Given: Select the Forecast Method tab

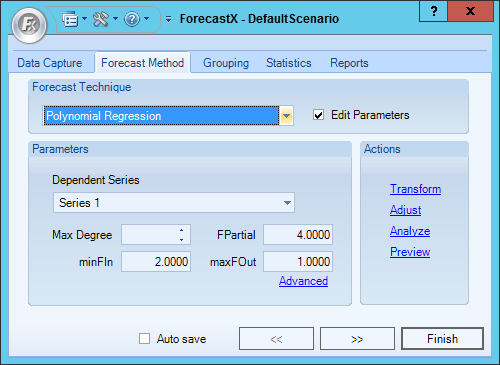Looking at the screenshot, I should pyautogui.click(x=143, y=63).
